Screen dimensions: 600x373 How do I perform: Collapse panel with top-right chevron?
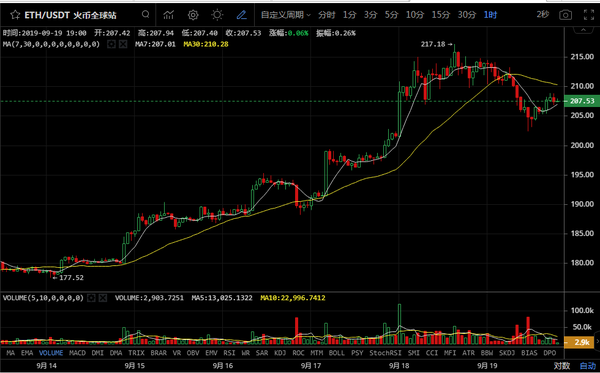click(583, 30)
